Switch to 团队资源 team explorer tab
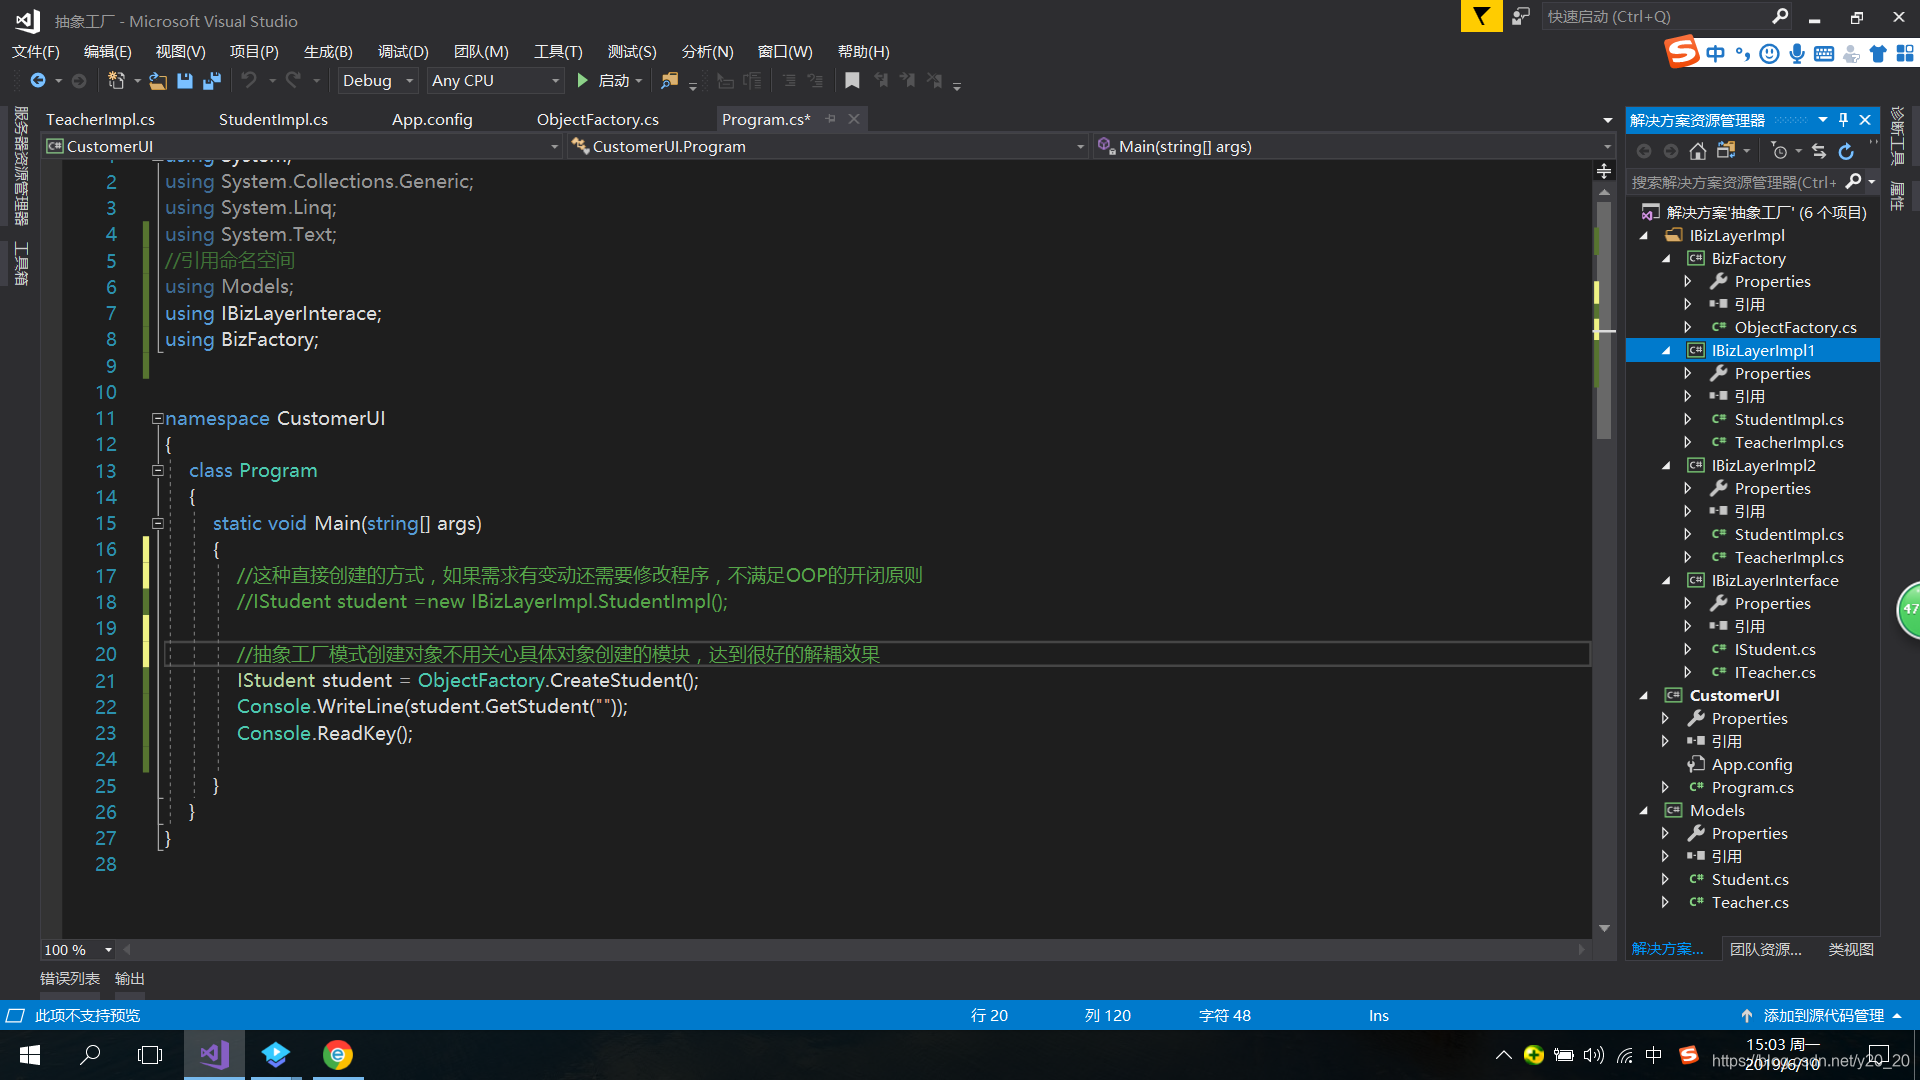The height and width of the screenshot is (1080, 1920). (1766, 950)
